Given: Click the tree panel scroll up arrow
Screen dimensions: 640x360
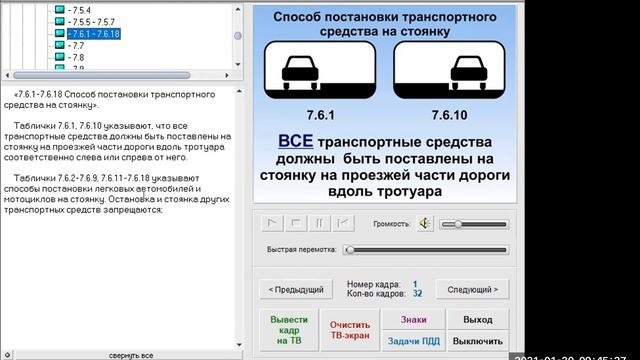Looking at the screenshot, I should [238, 9].
